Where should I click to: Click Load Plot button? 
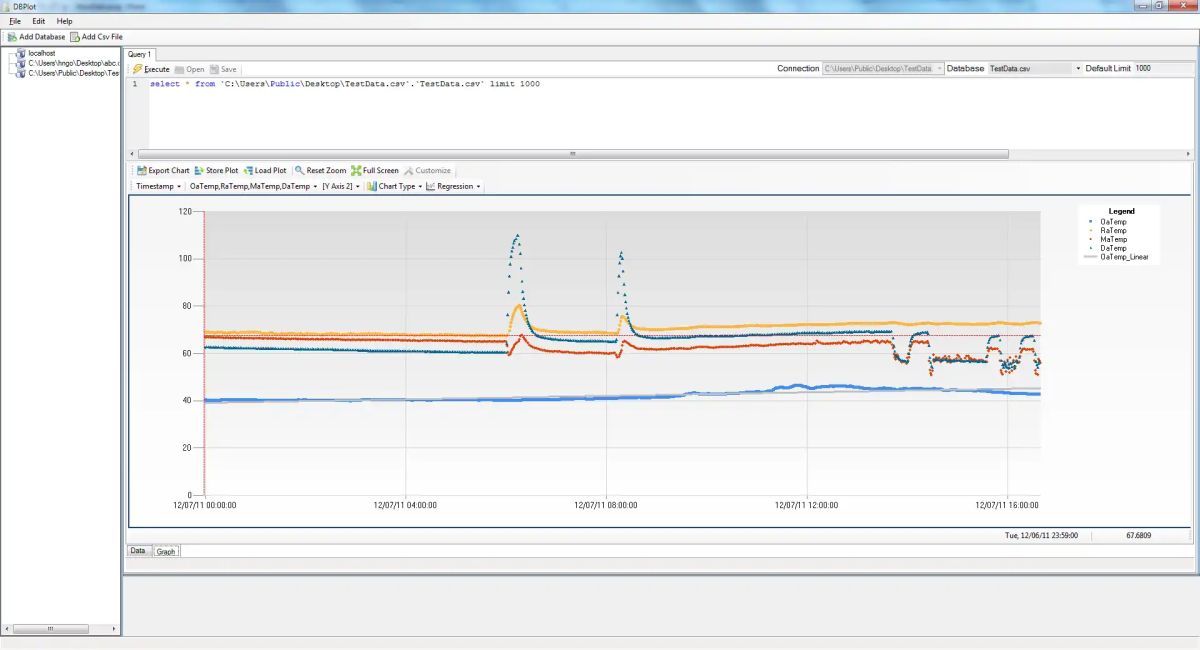[x=264, y=170]
